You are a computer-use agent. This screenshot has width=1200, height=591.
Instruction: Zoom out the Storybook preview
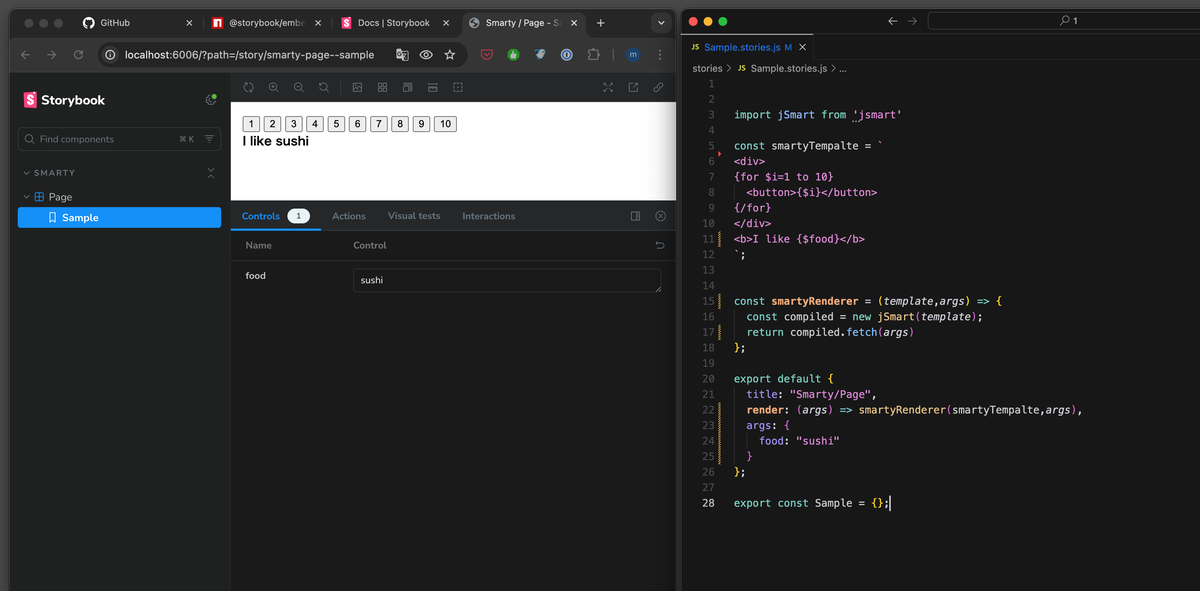299,88
